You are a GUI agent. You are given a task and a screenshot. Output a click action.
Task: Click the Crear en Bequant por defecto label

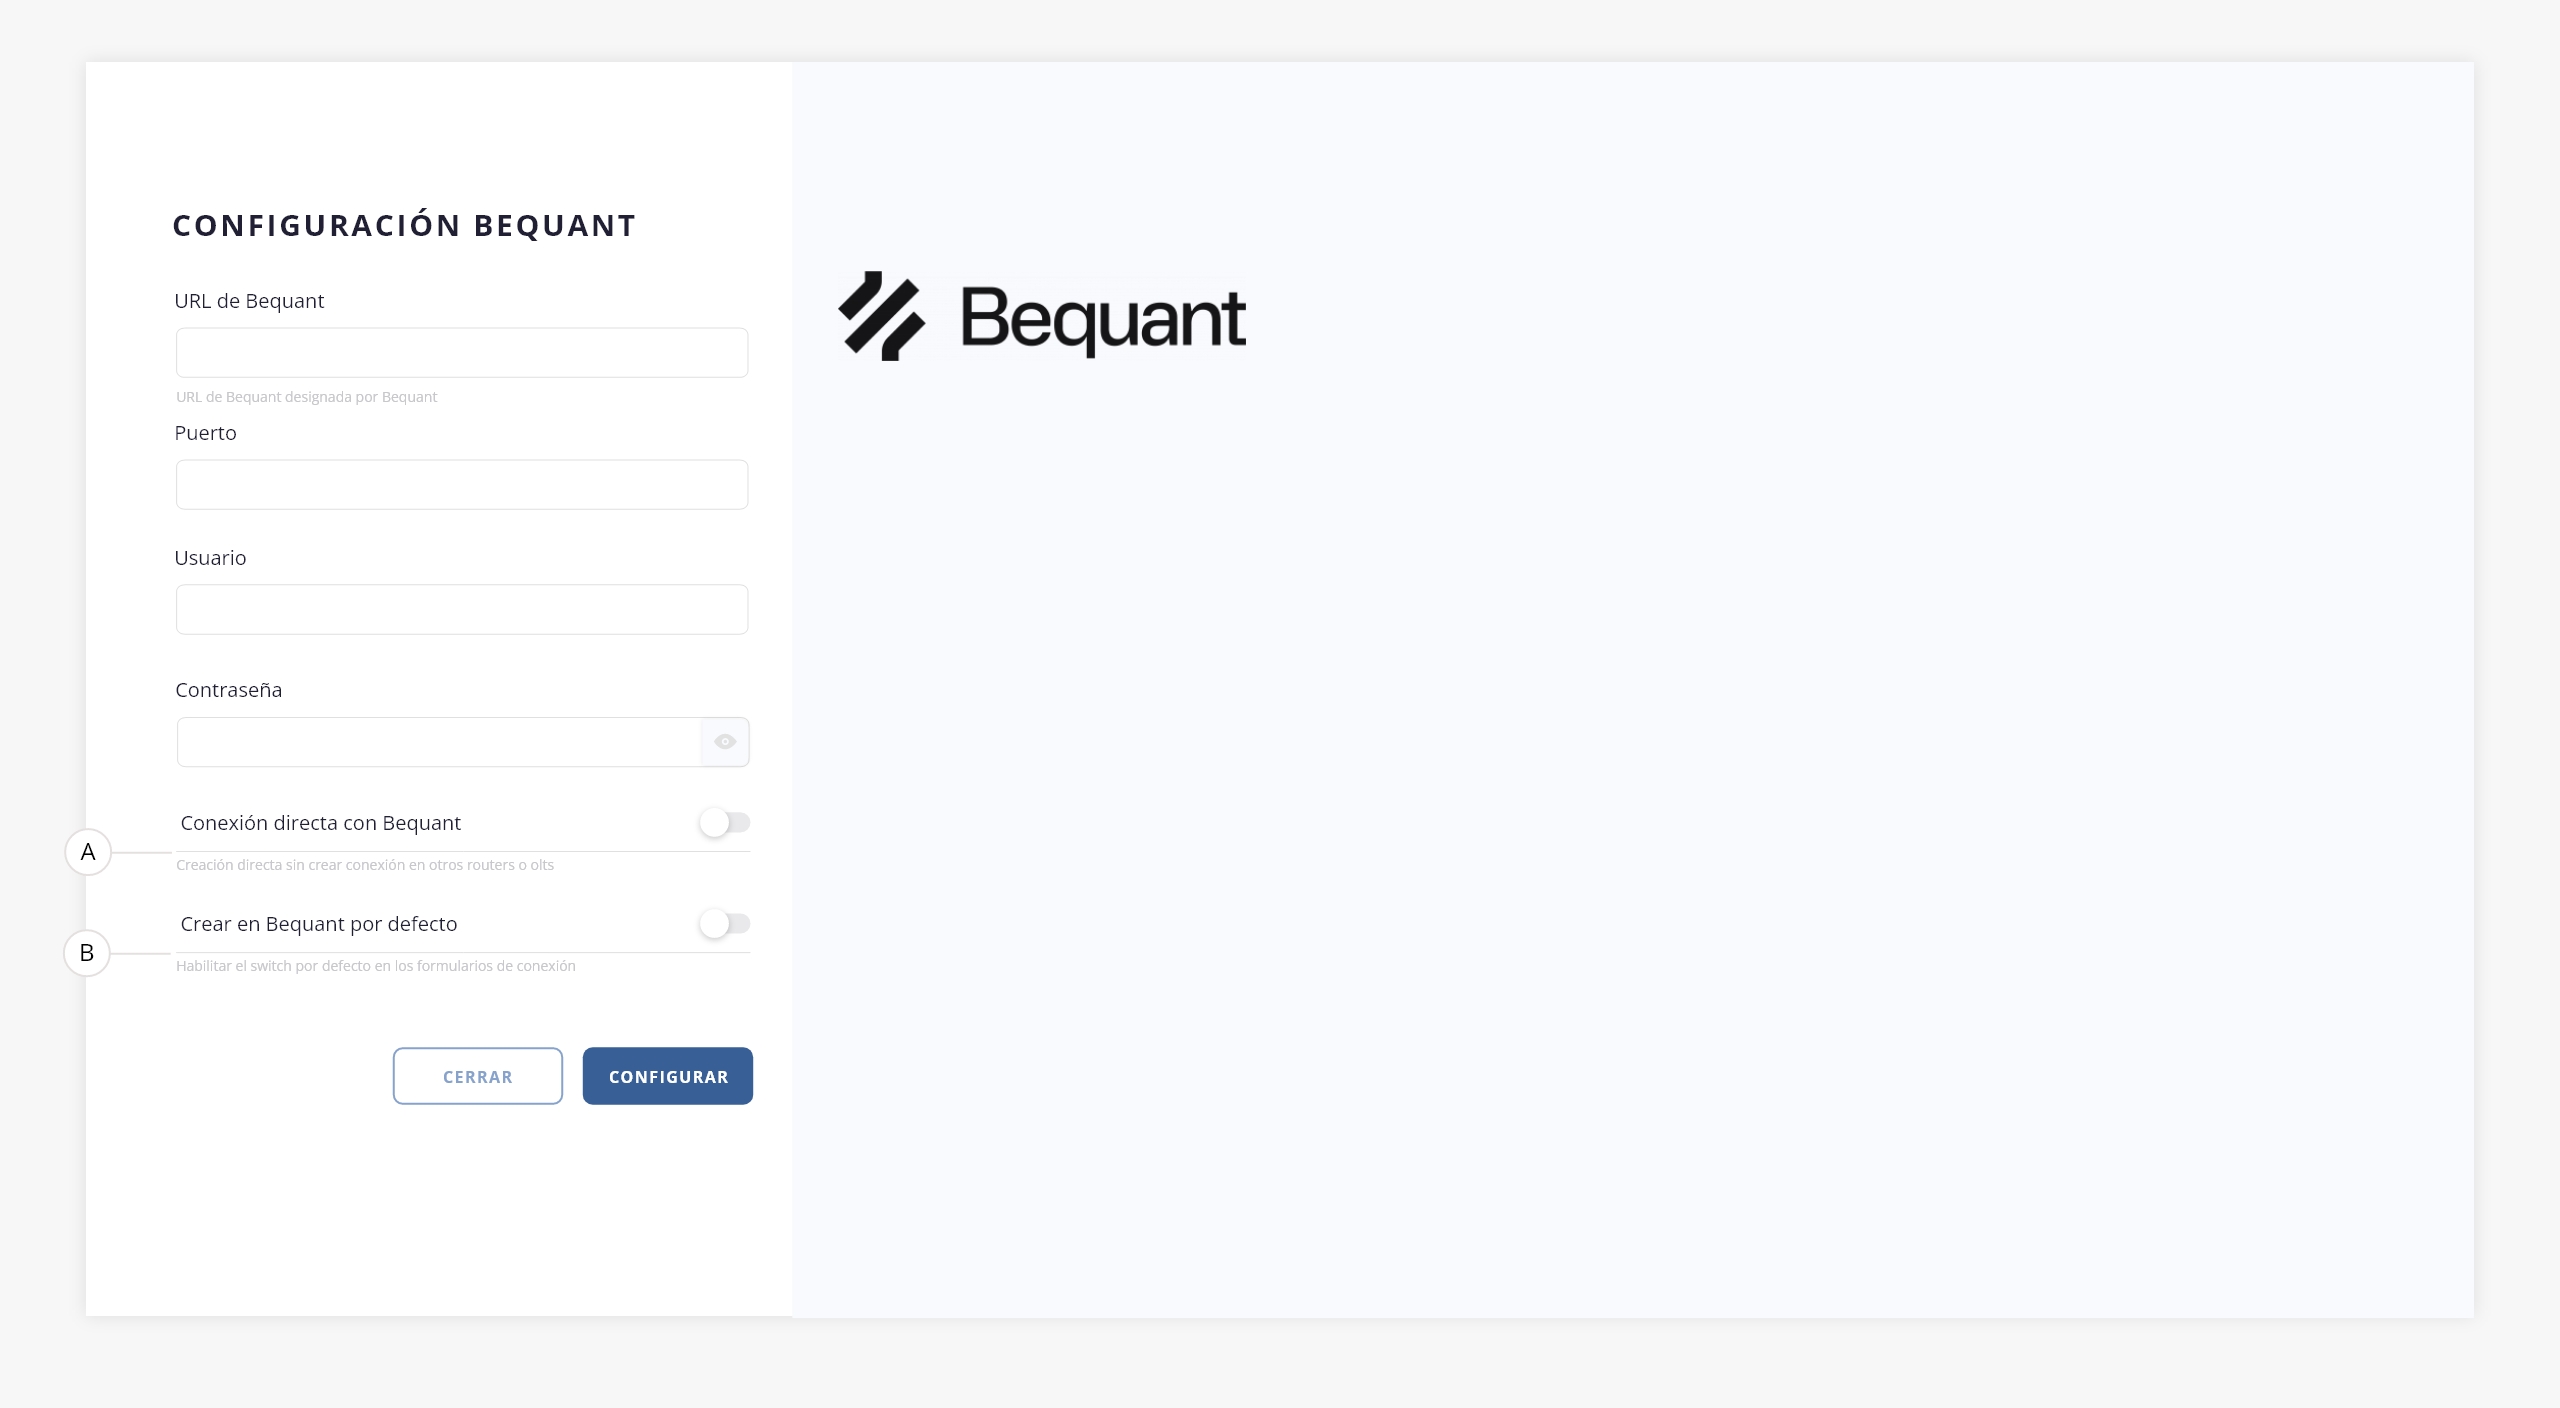click(x=318, y=924)
